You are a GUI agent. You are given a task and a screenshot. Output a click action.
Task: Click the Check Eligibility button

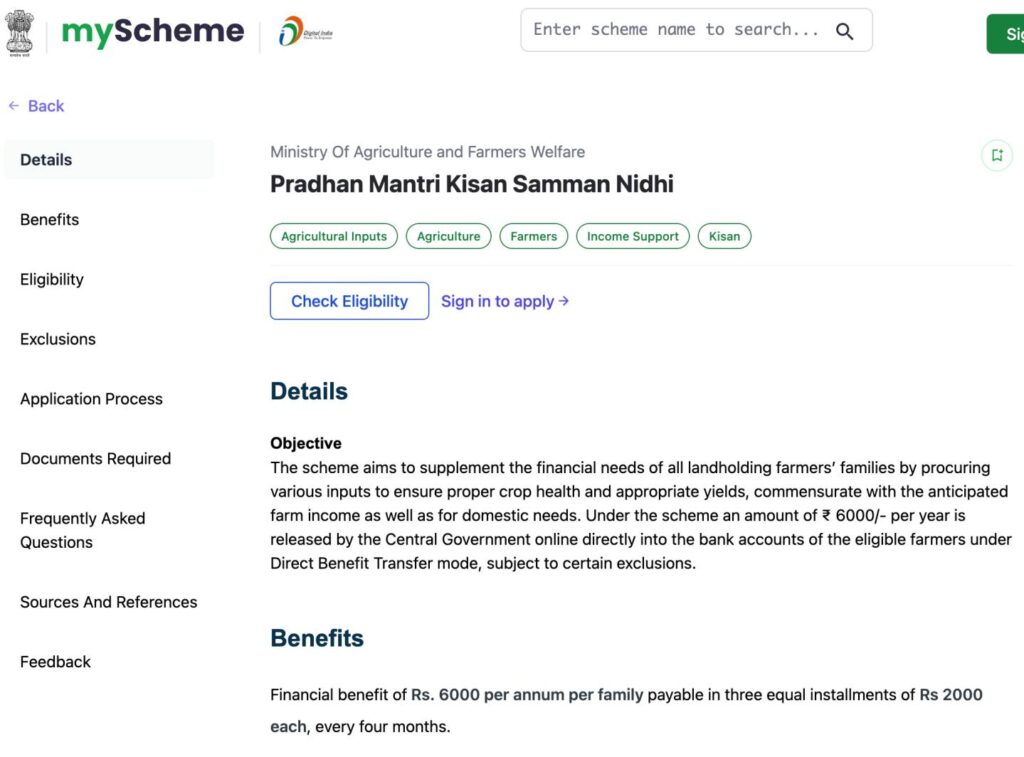(x=349, y=301)
